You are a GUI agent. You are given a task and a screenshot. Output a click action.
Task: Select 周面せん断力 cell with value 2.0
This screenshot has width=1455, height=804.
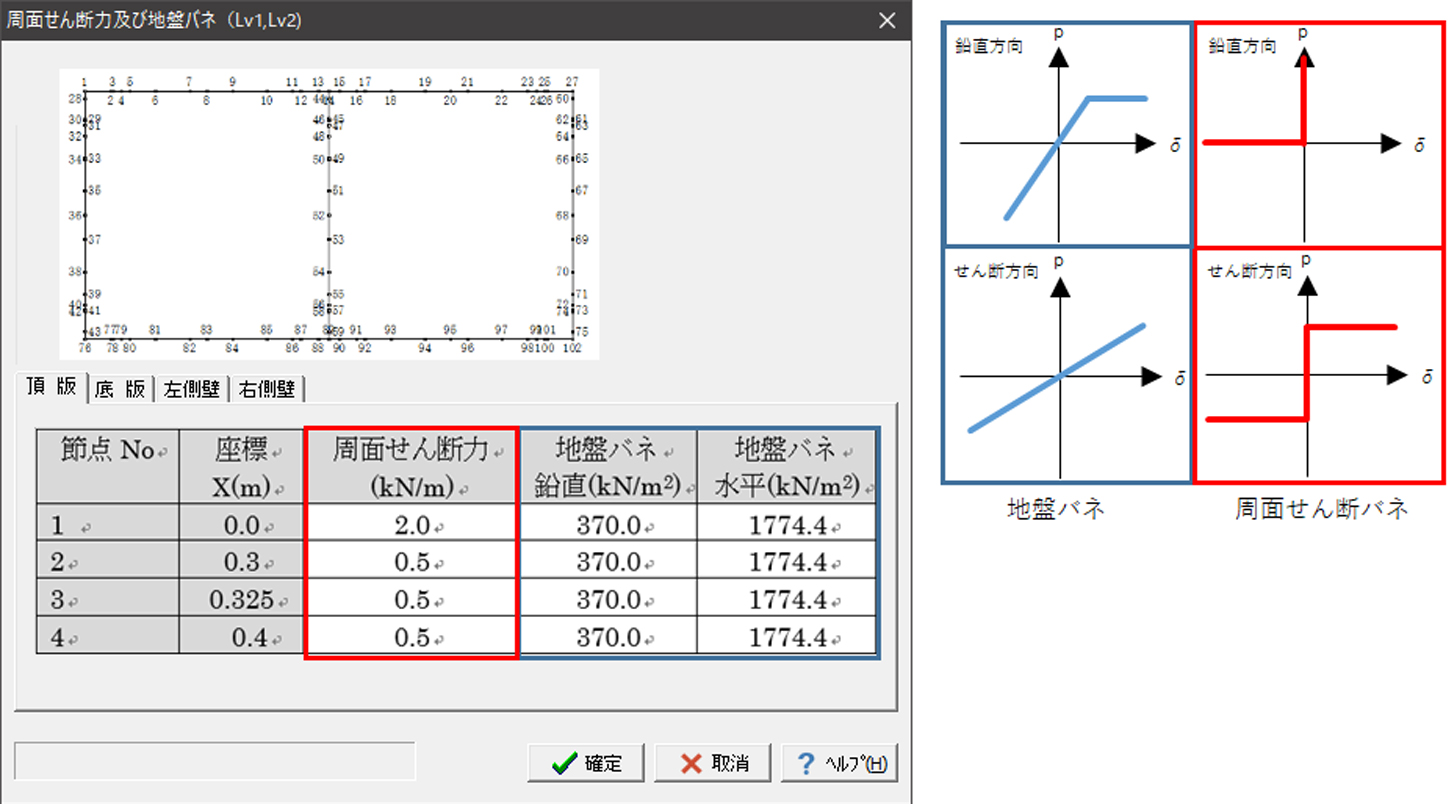click(411, 525)
